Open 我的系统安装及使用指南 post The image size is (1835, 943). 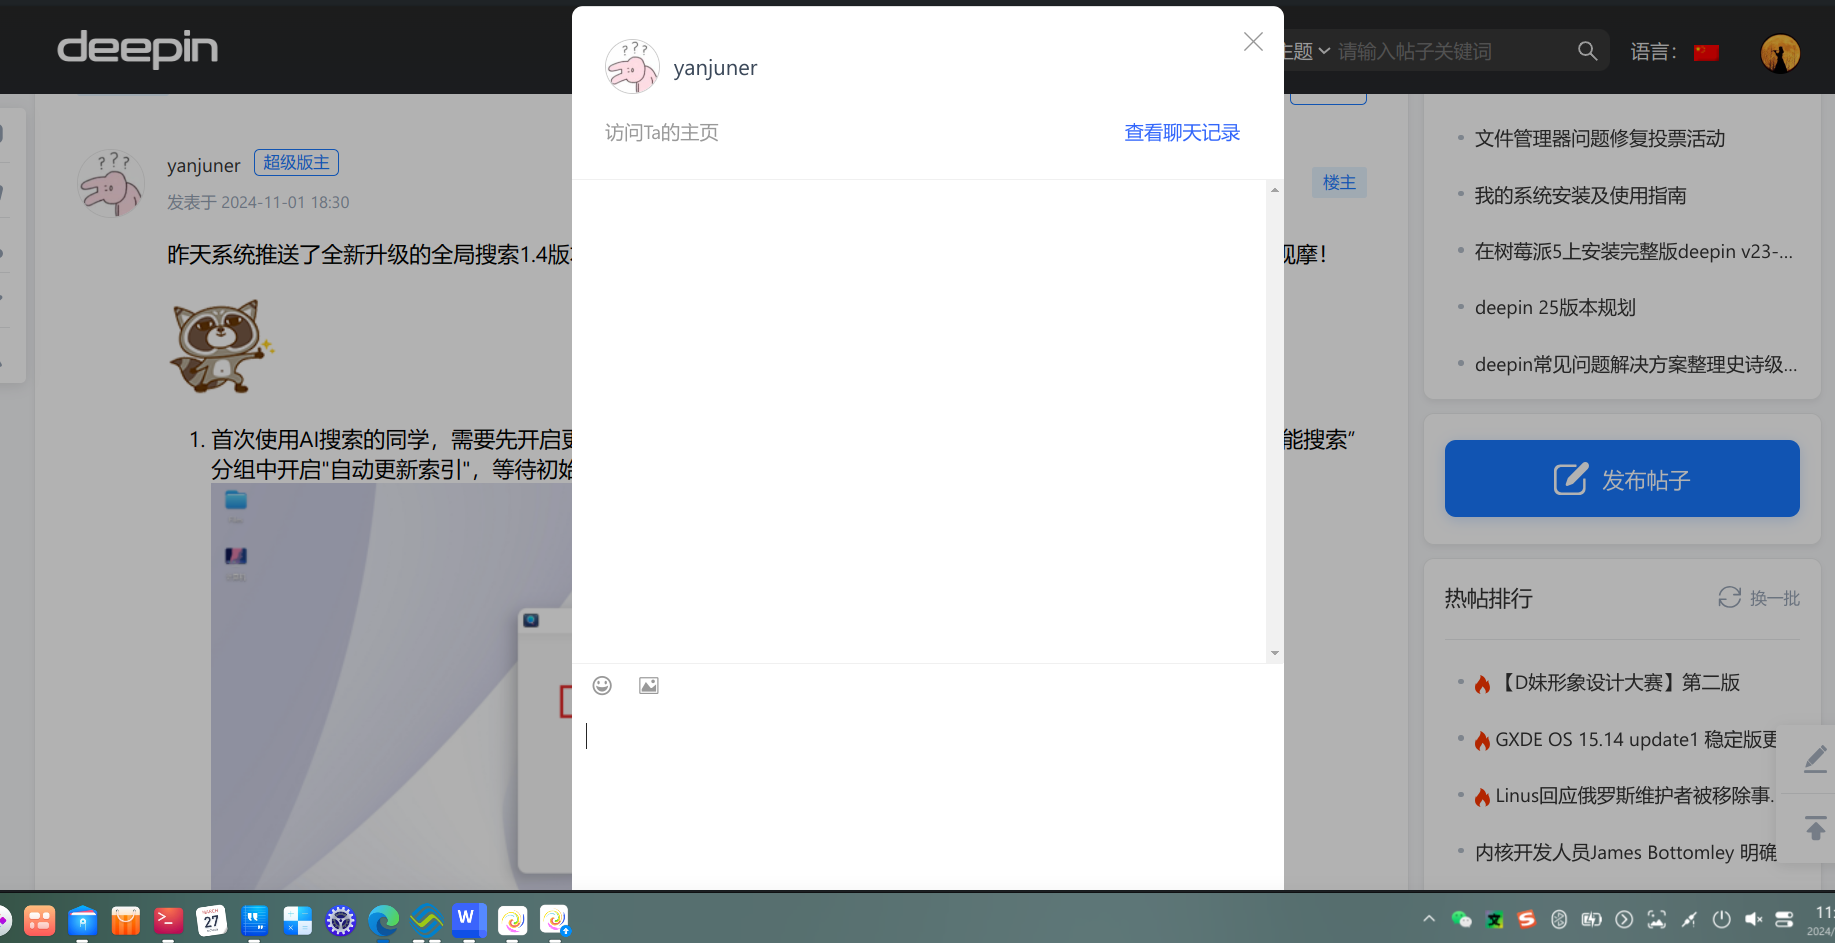click(1580, 196)
